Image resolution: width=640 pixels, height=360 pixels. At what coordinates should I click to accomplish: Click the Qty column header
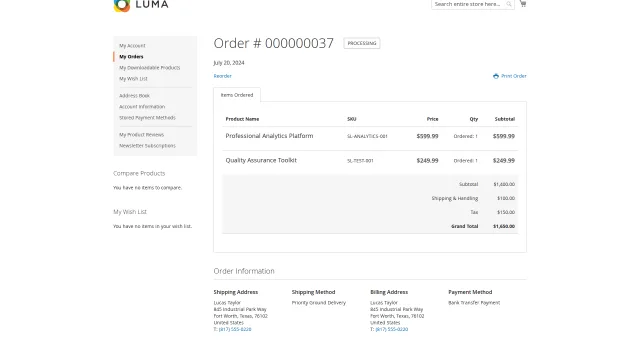click(473, 119)
